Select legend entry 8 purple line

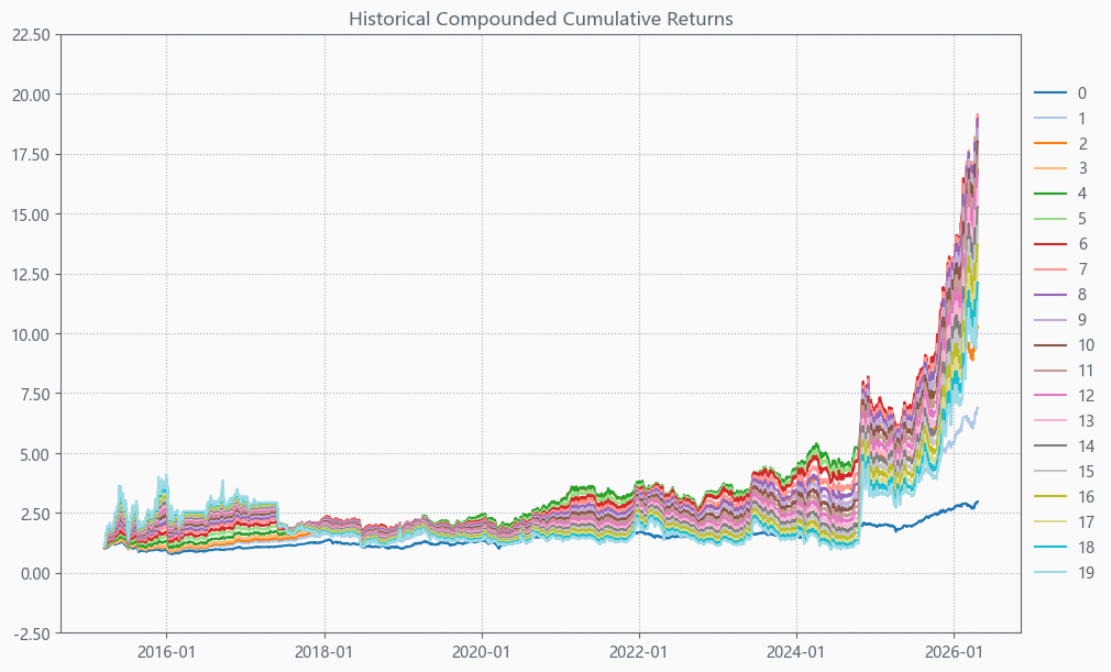point(1050,294)
